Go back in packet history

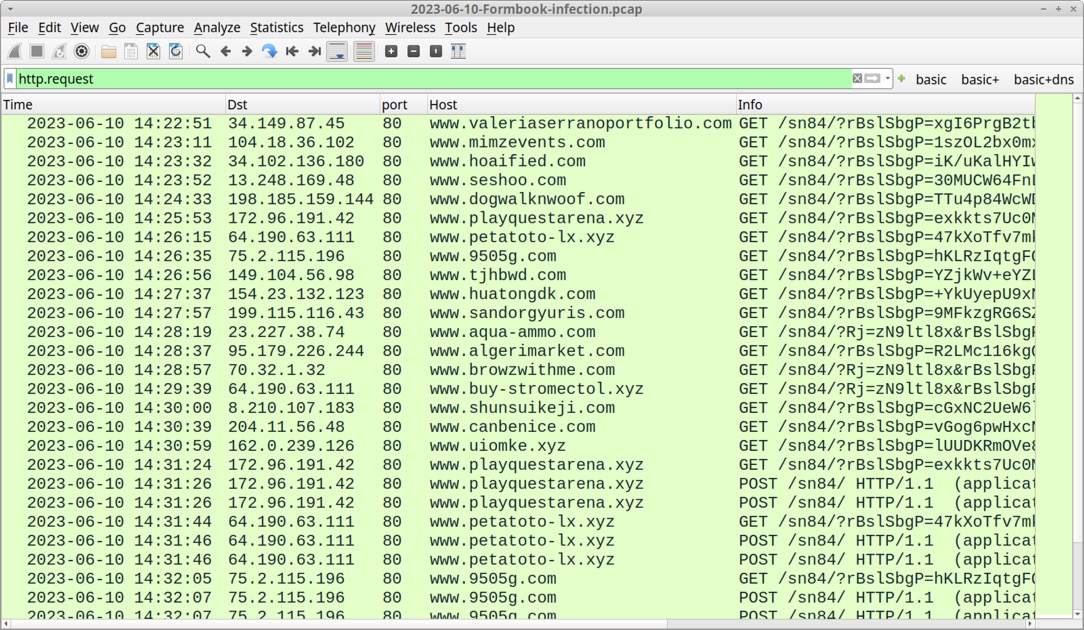click(225, 51)
